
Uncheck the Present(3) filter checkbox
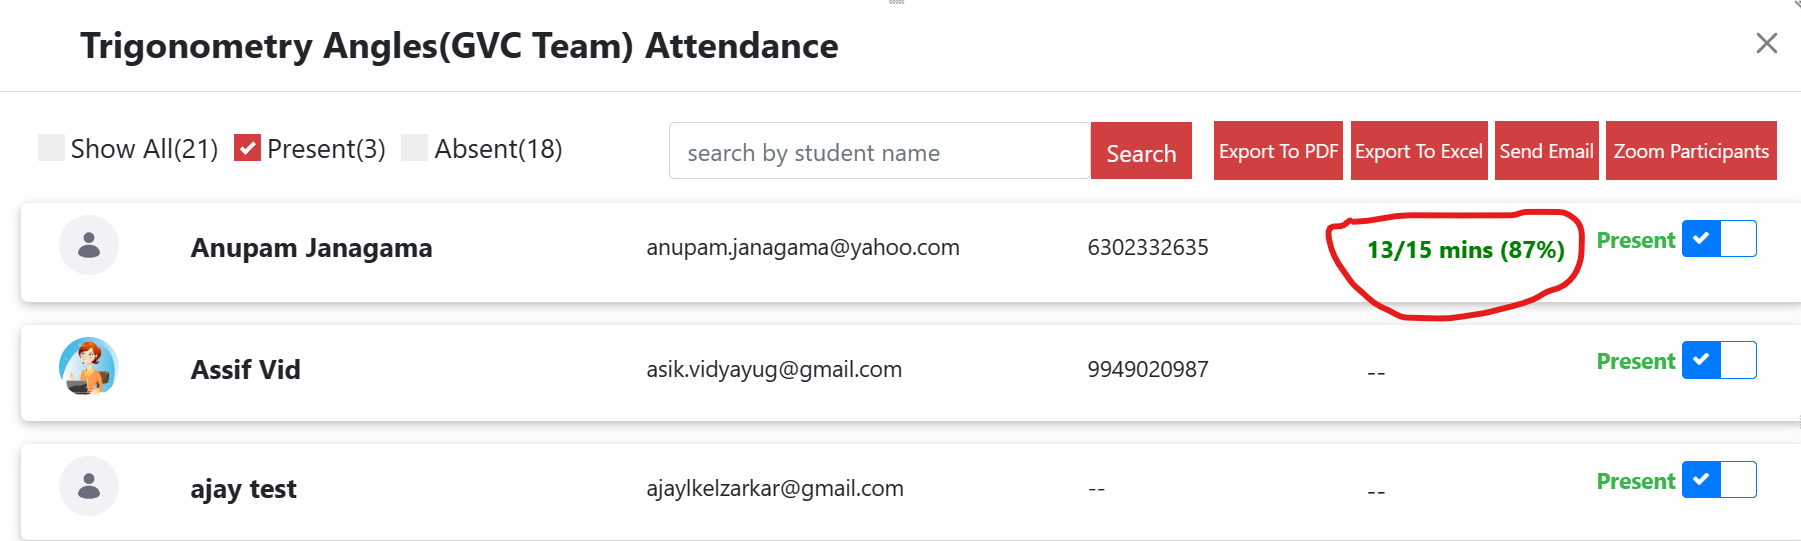pyautogui.click(x=247, y=148)
